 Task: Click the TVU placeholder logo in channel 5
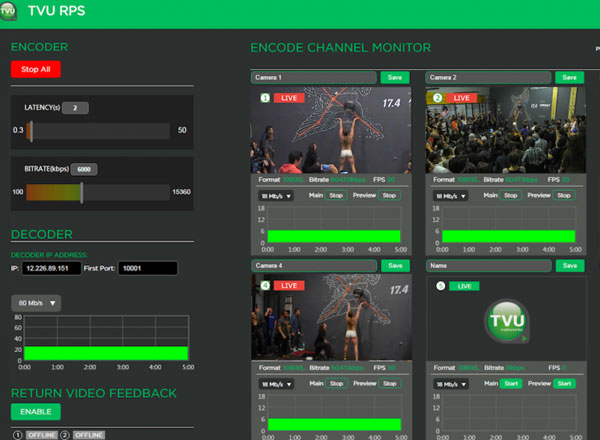(507, 321)
